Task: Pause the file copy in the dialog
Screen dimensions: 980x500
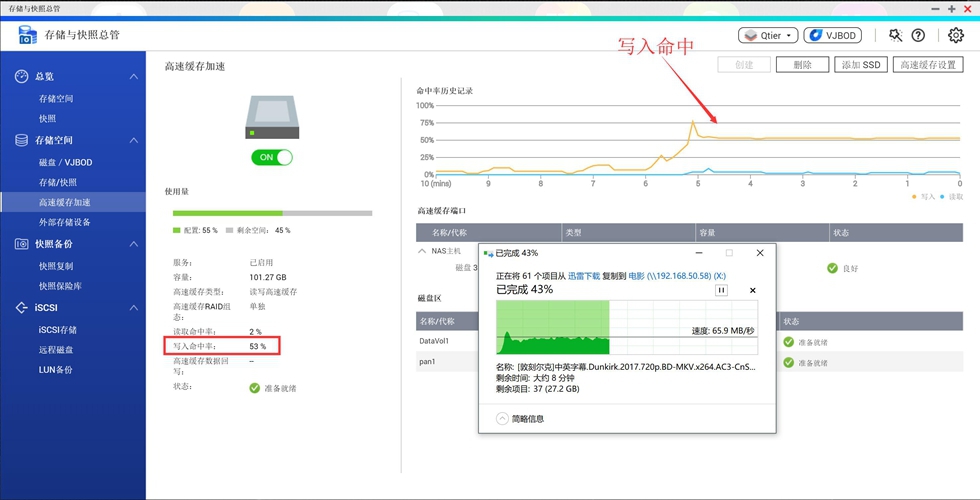Action: click(721, 290)
